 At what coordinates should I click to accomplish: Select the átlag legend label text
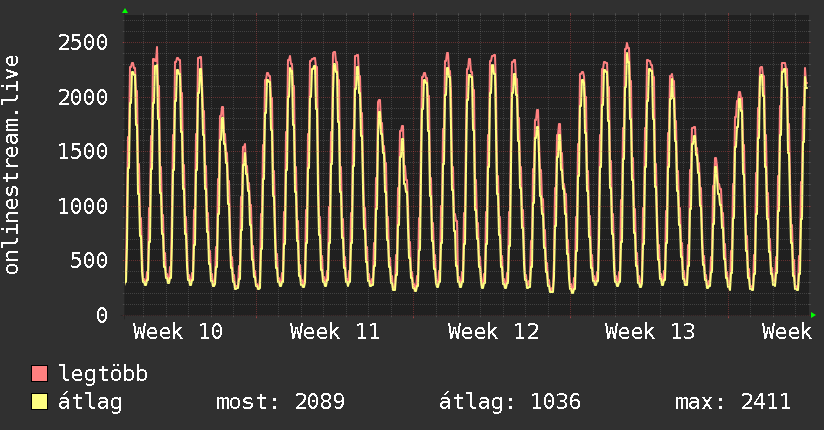pyautogui.click(x=90, y=402)
